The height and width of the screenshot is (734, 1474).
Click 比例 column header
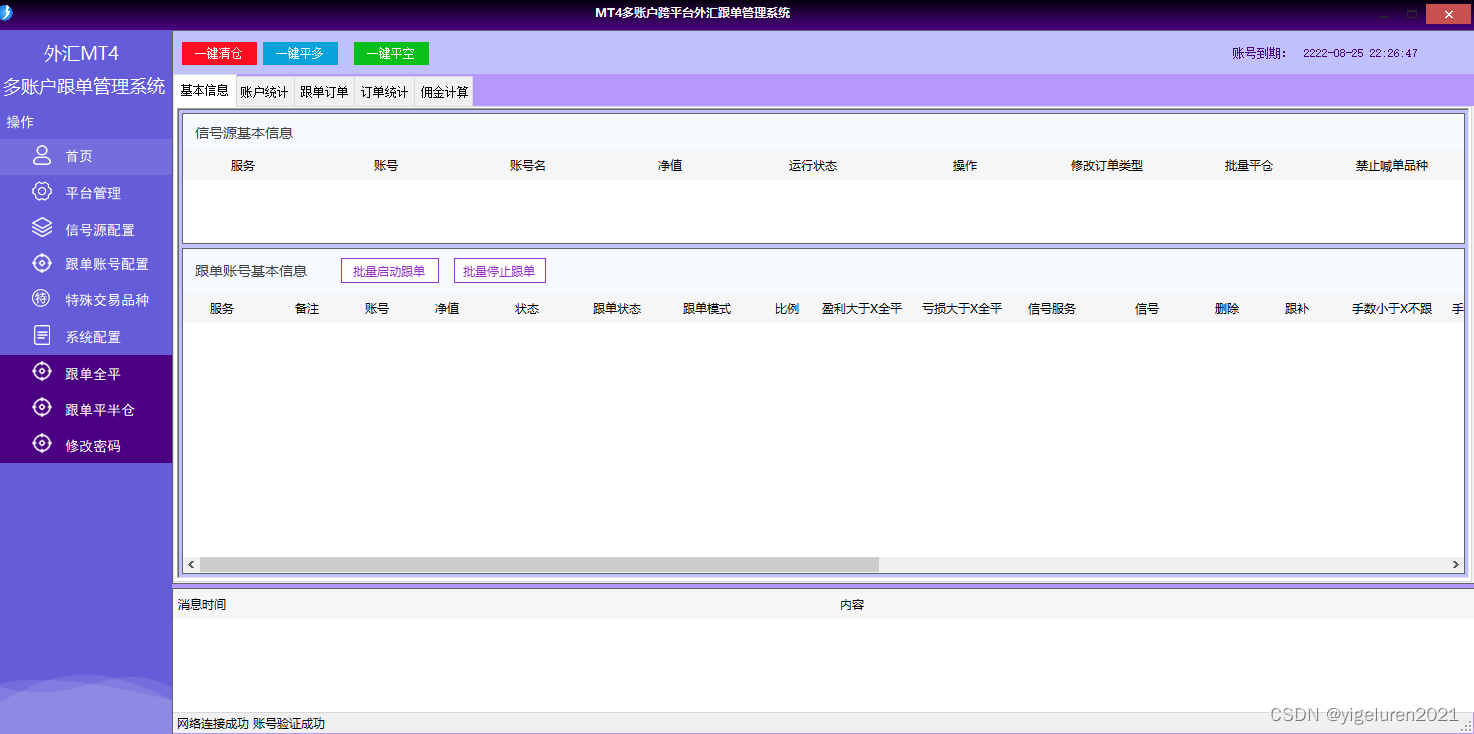click(787, 309)
